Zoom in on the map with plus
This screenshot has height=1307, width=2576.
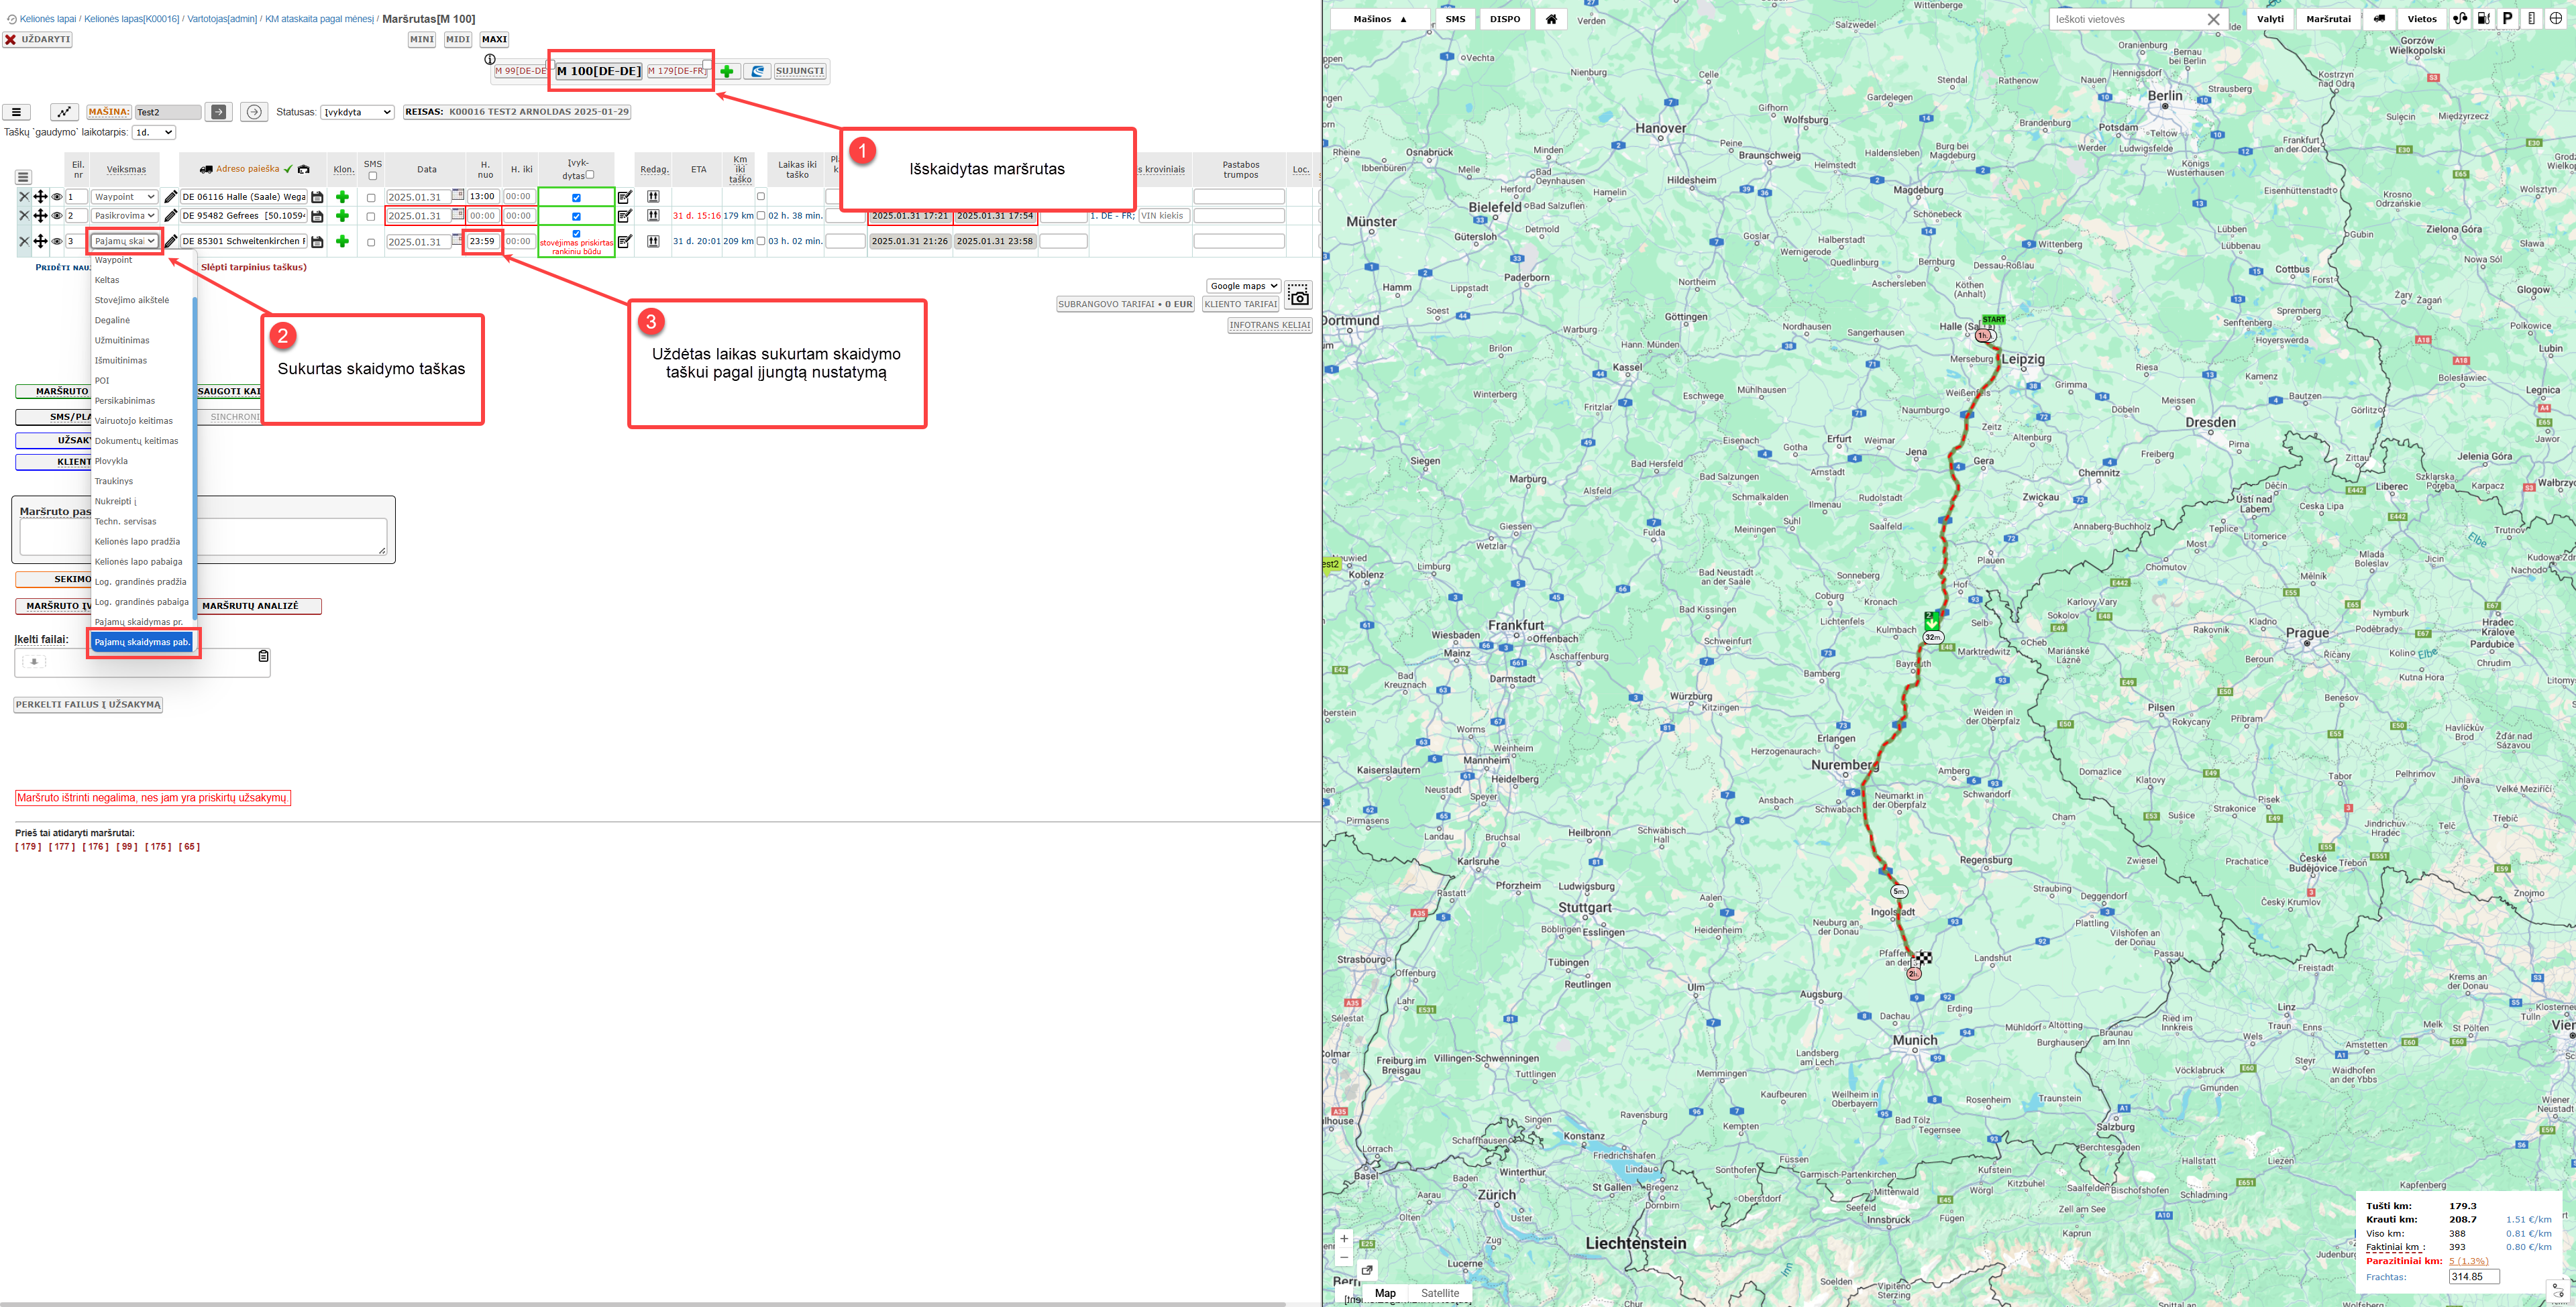tap(1344, 1238)
